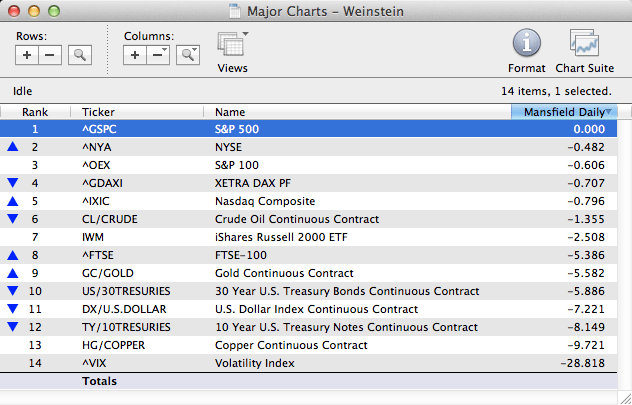
Task: Open the Format info icon
Action: 527,44
